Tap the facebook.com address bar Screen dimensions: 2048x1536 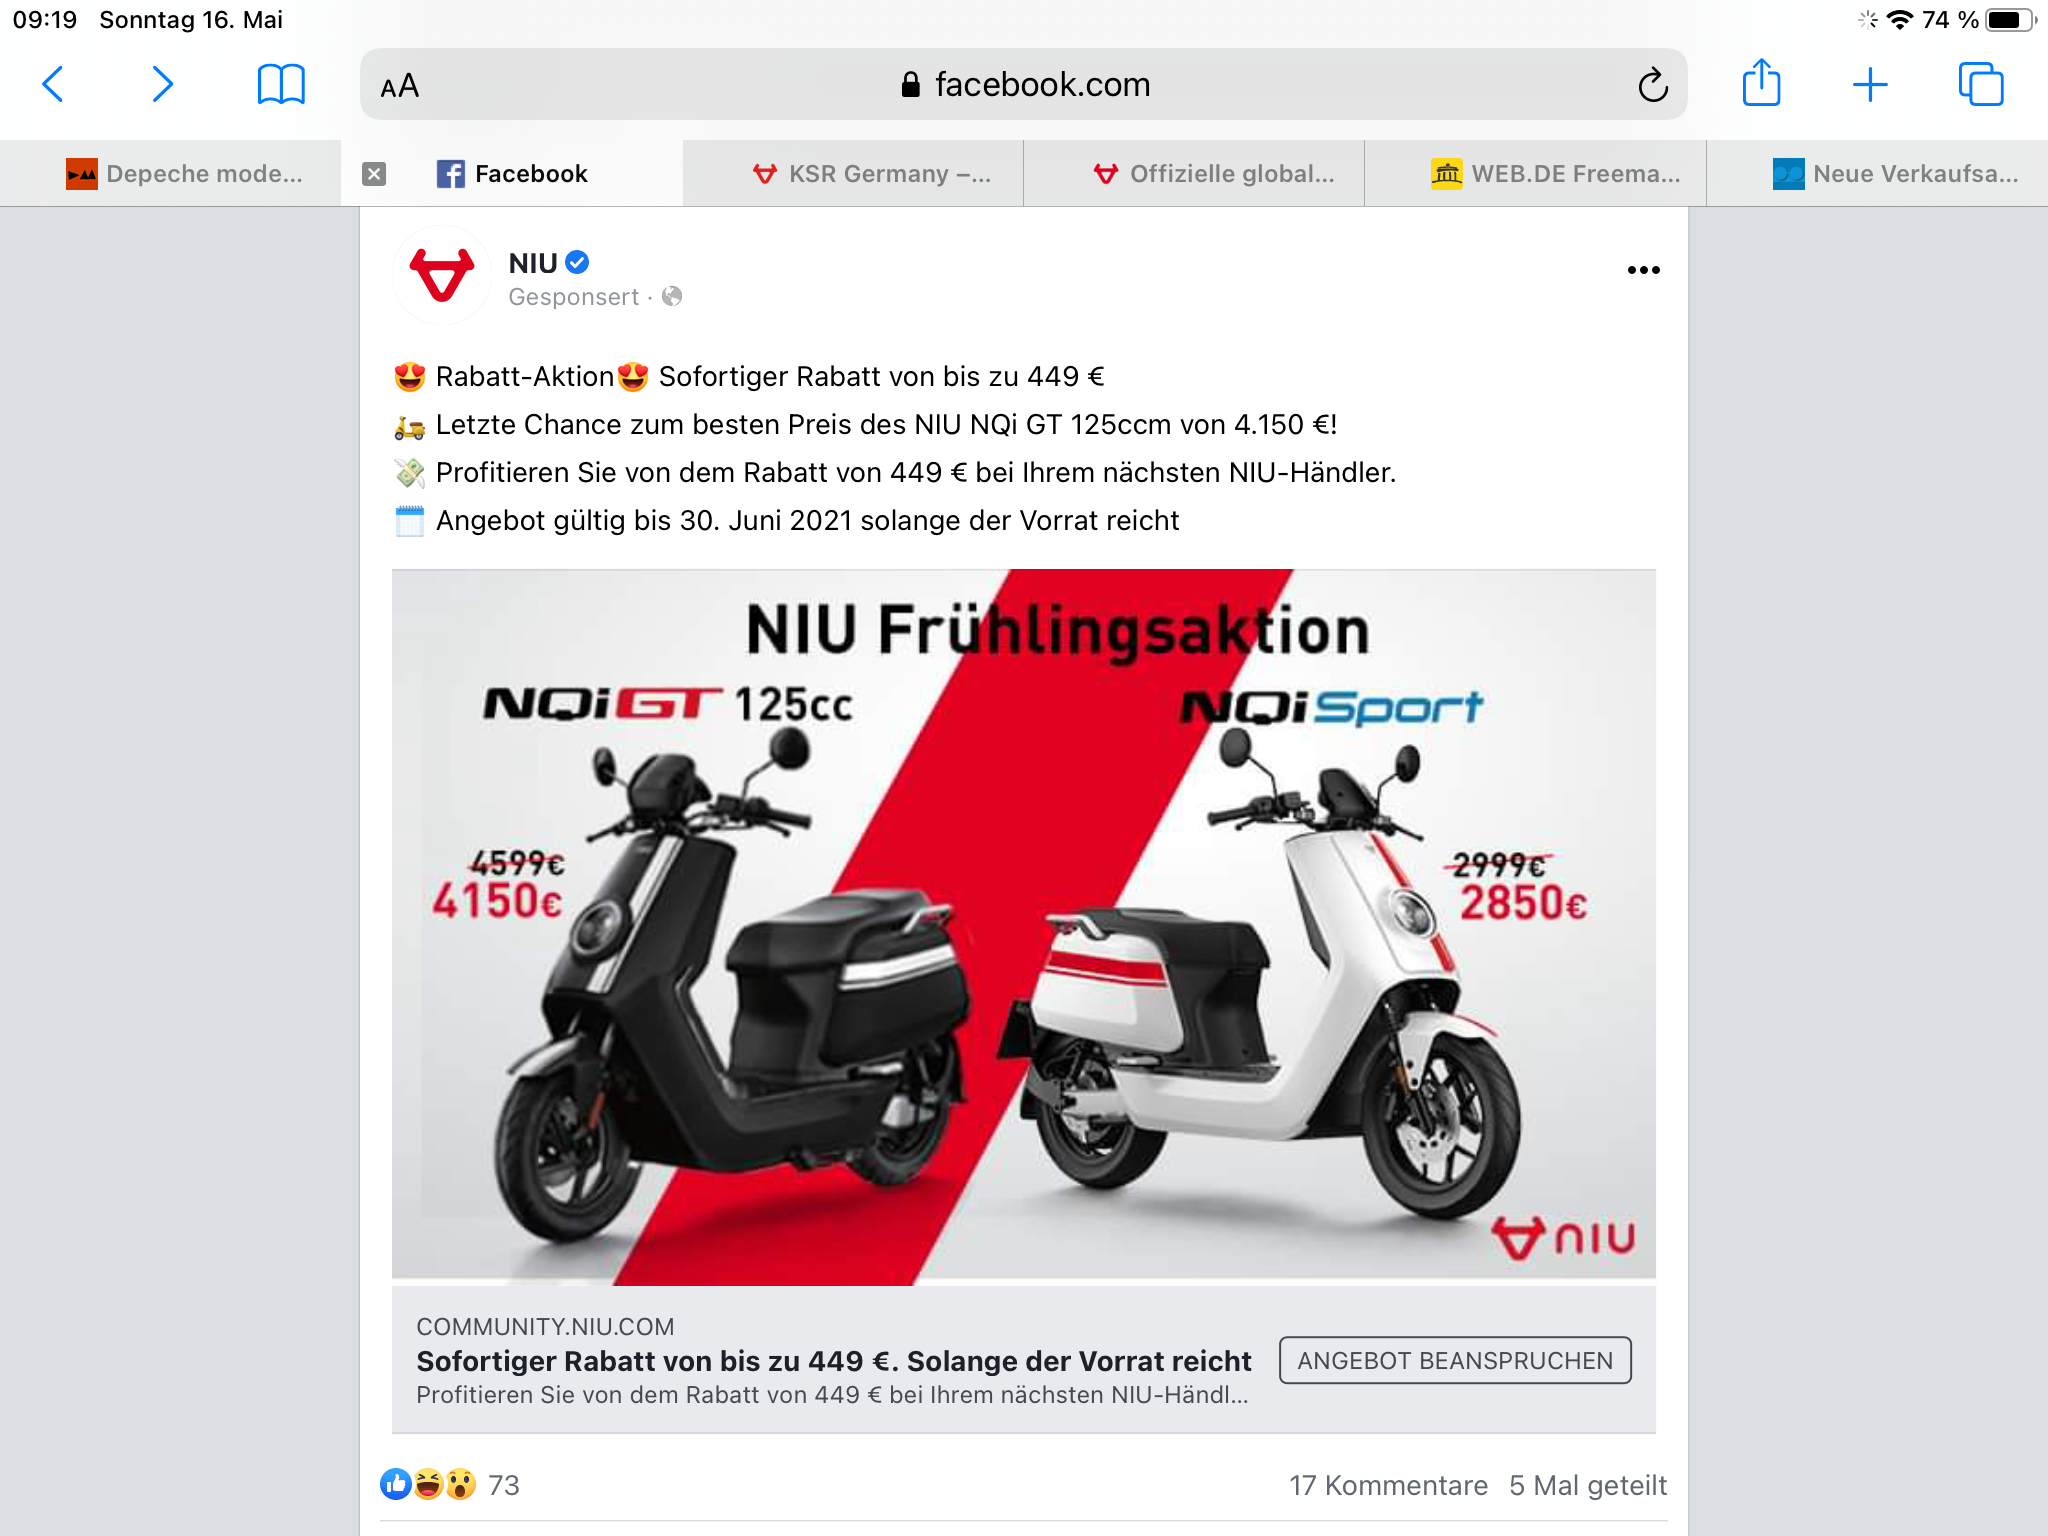pos(1024,85)
